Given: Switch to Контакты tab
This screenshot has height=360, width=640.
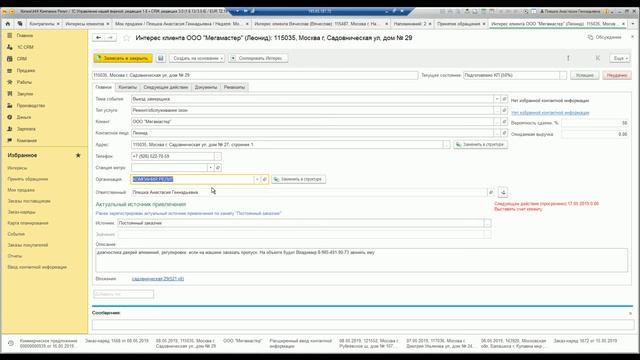Looking at the screenshot, I should click(127, 87).
